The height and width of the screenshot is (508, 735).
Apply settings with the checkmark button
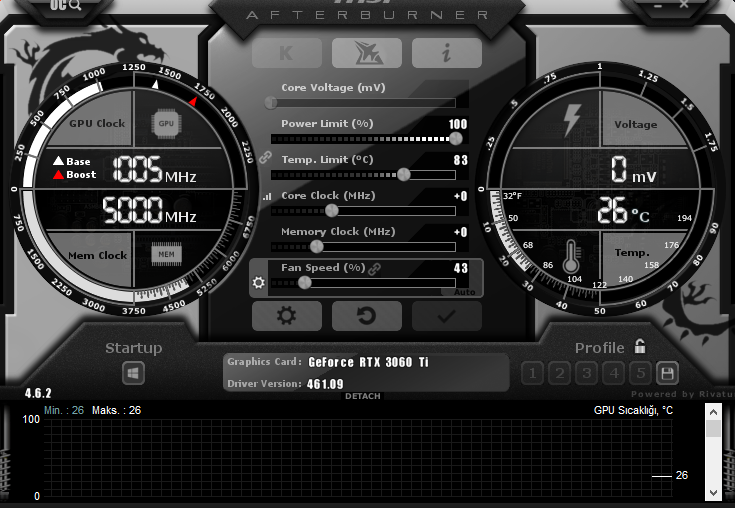click(x=447, y=316)
